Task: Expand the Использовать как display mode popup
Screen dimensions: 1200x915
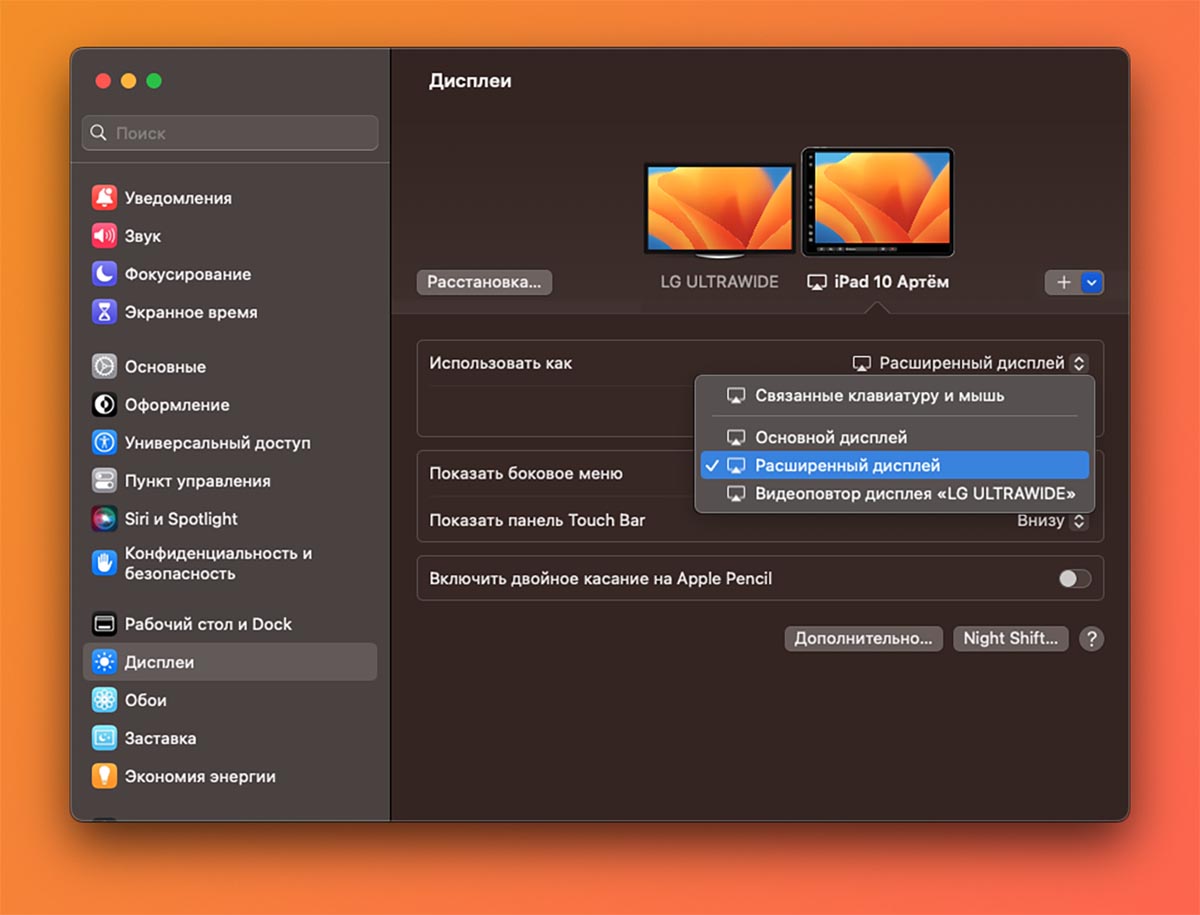Action: [968, 364]
